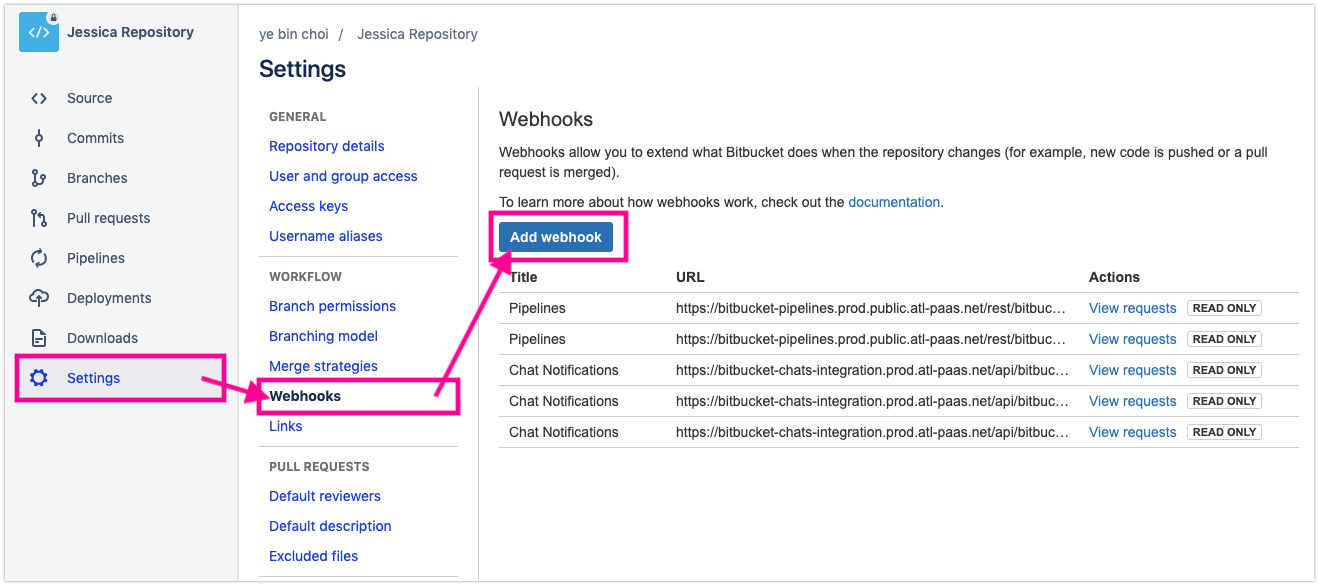Screen dimensions: 1319x586
Task: Open Access keys settings page
Action: coord(308,206)
